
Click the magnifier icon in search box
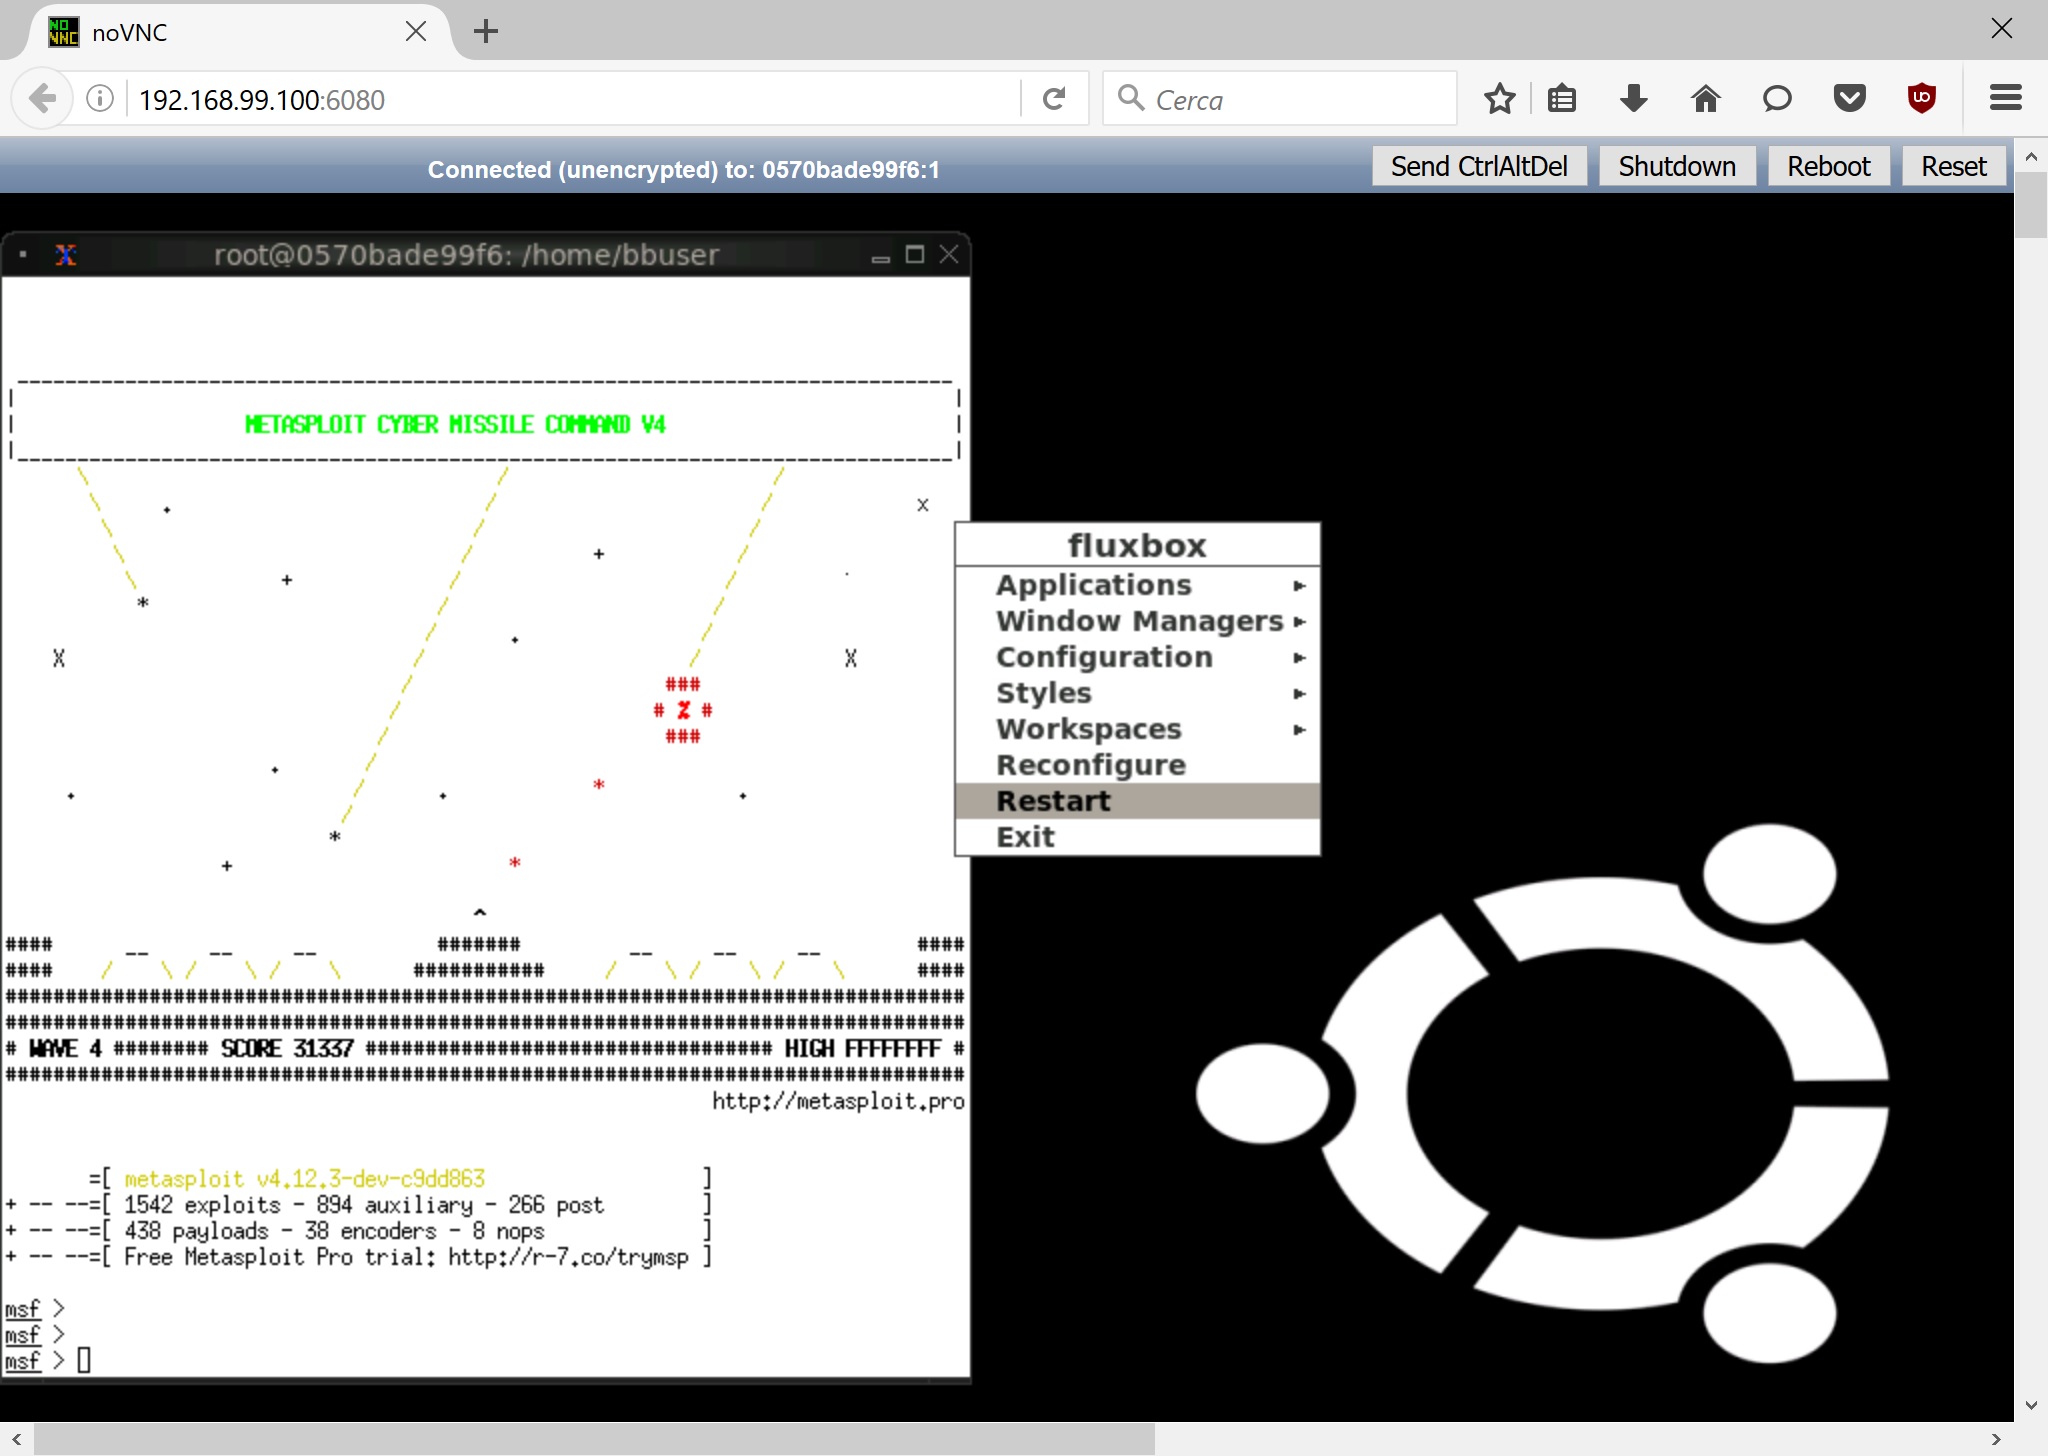coord(1130,98)
